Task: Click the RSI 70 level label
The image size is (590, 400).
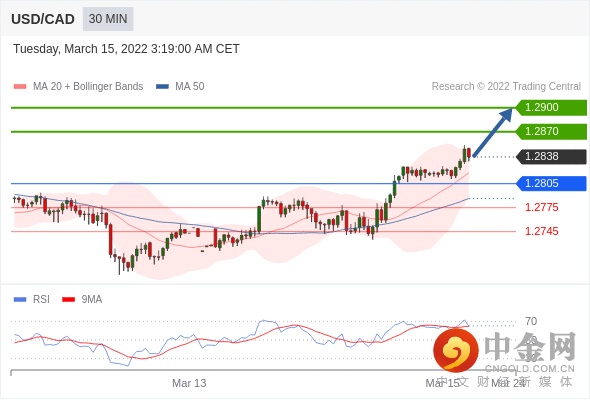Action: (531, 321)
